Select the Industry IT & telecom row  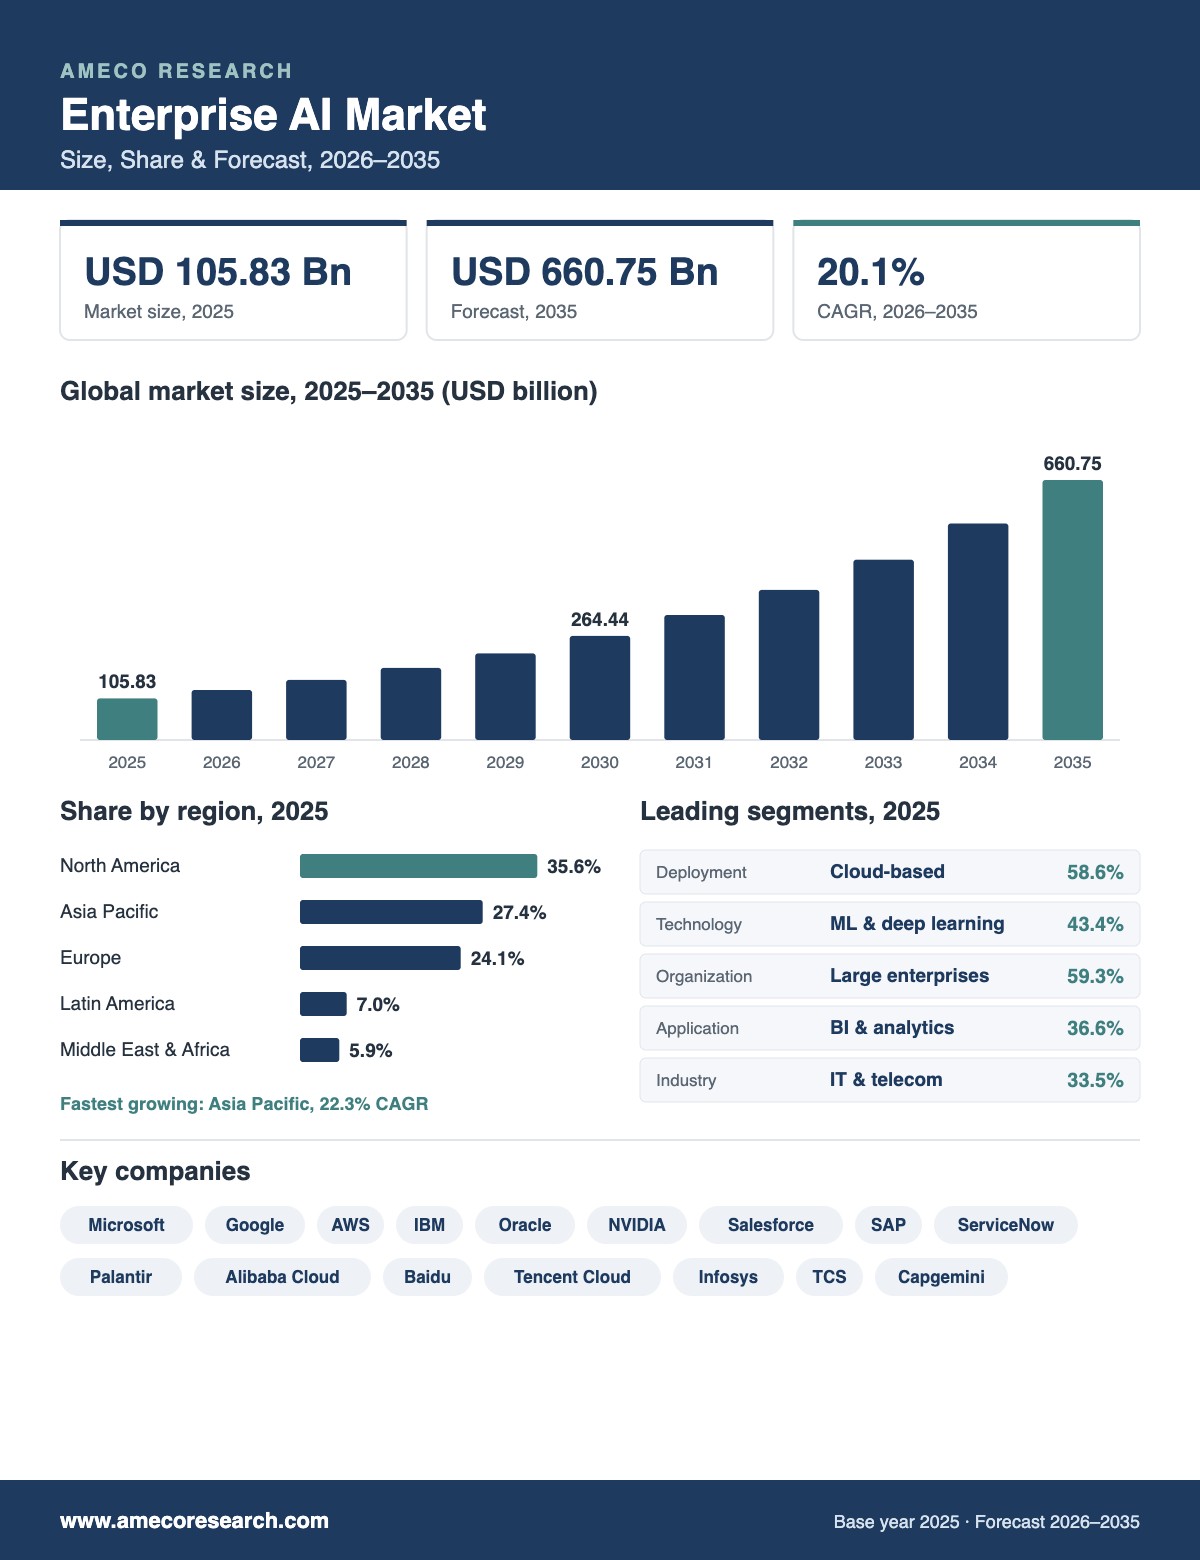[x=890, y=1080]
